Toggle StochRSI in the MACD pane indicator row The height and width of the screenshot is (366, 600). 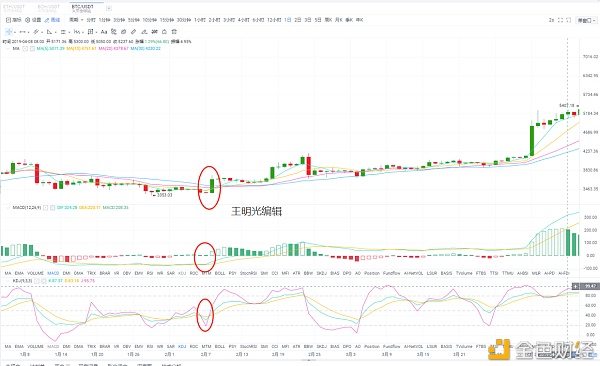pos(248,273)
